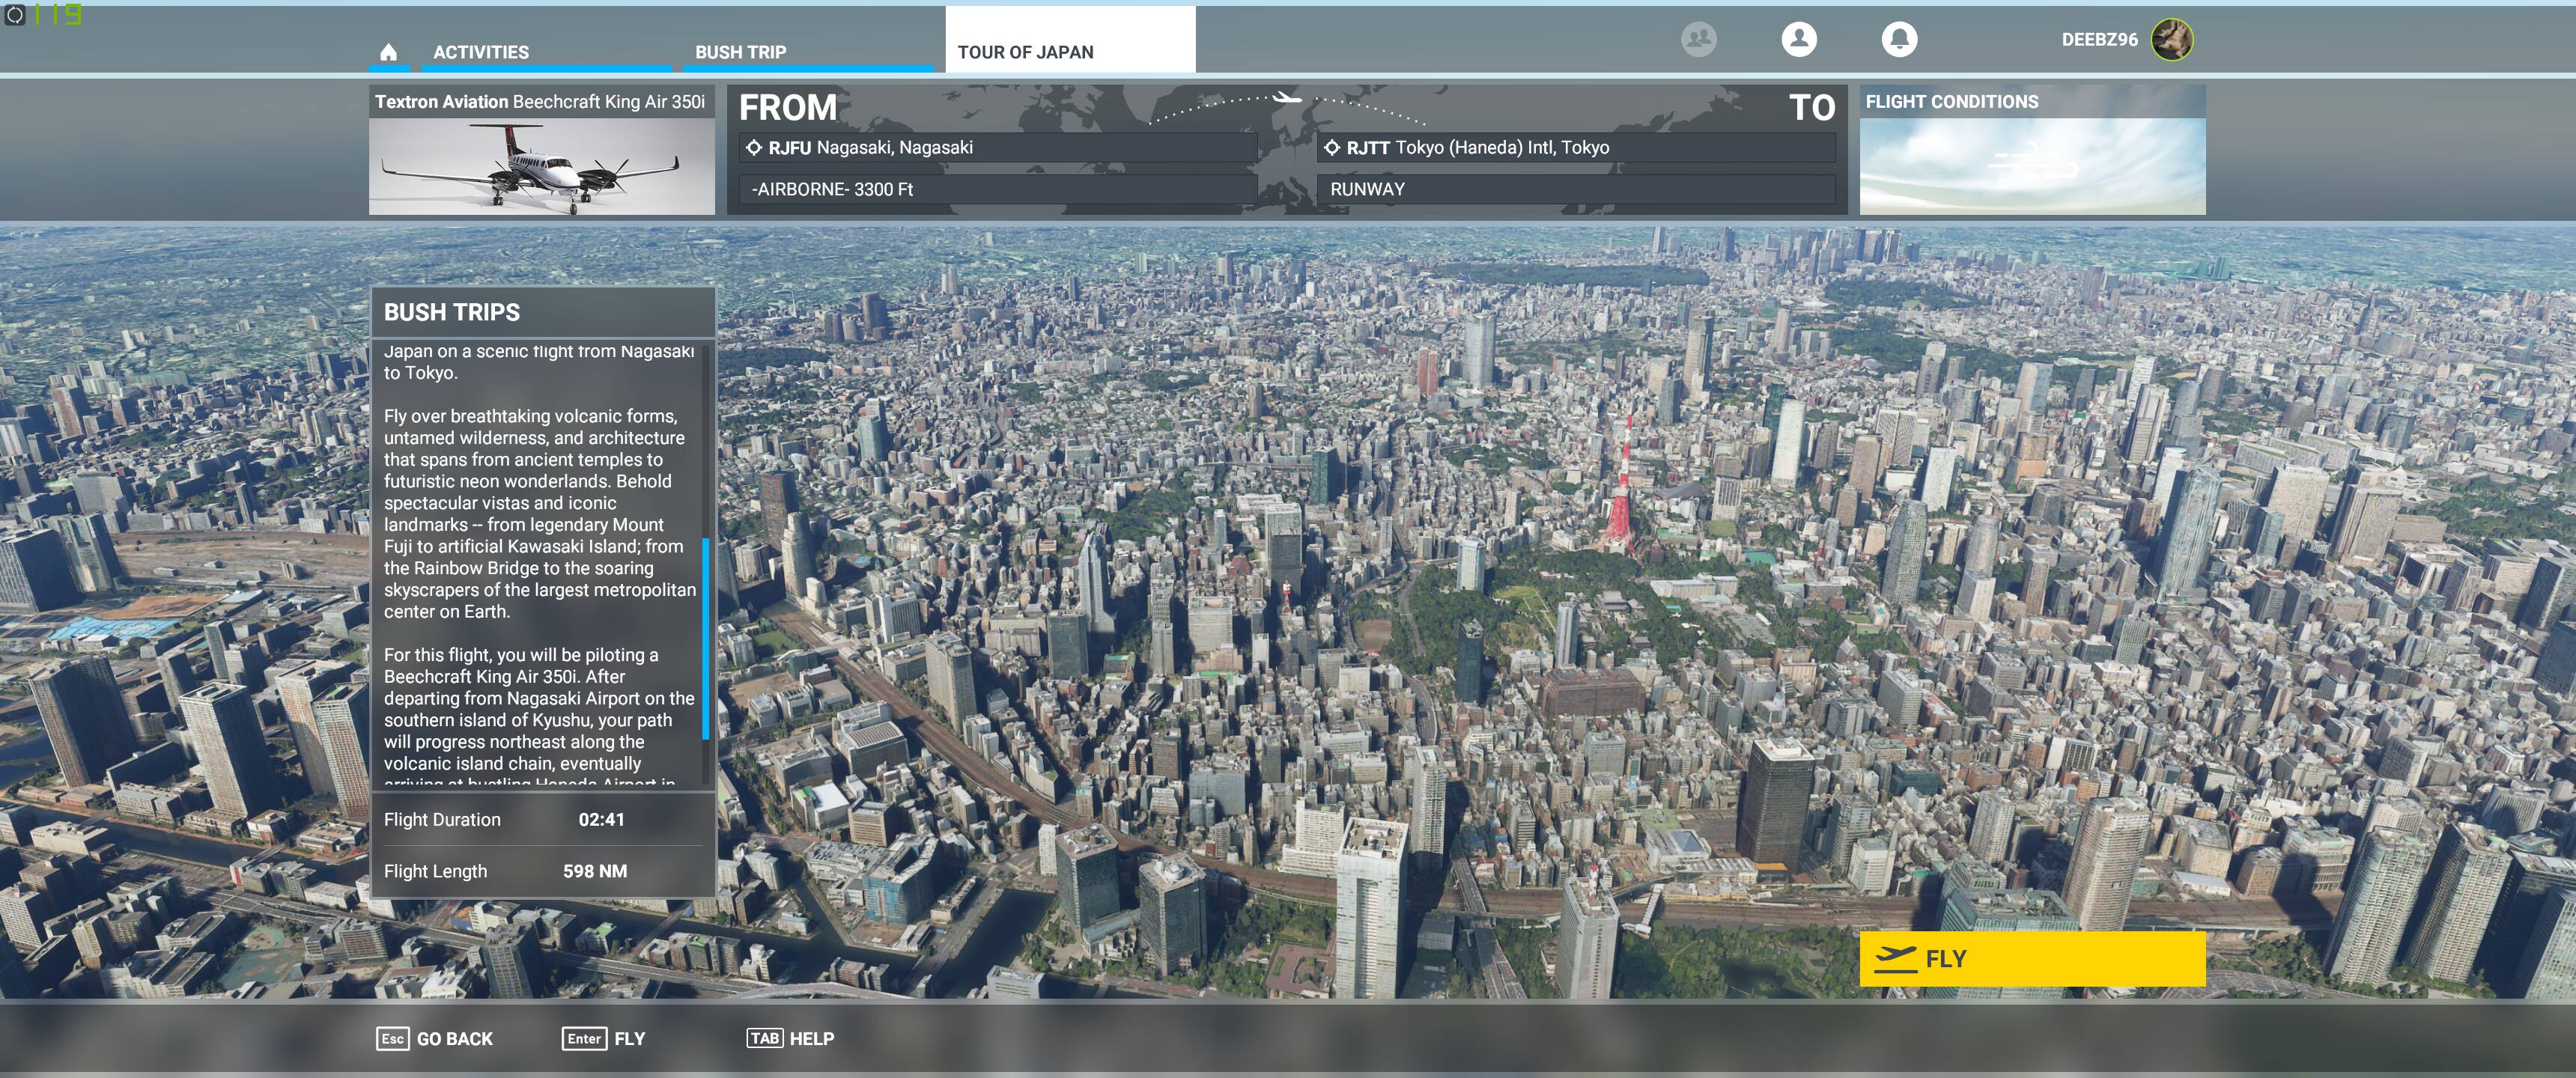This screenshot has height=1078, width=2576.
Task: Switch to the Bush Trip tab
Action: 740,52
